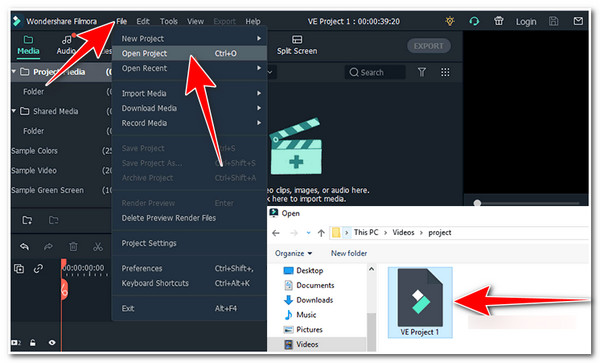Screen dimensions: 600x363
Task: Expand the Record Media submenu
Action: click(190, 123)
